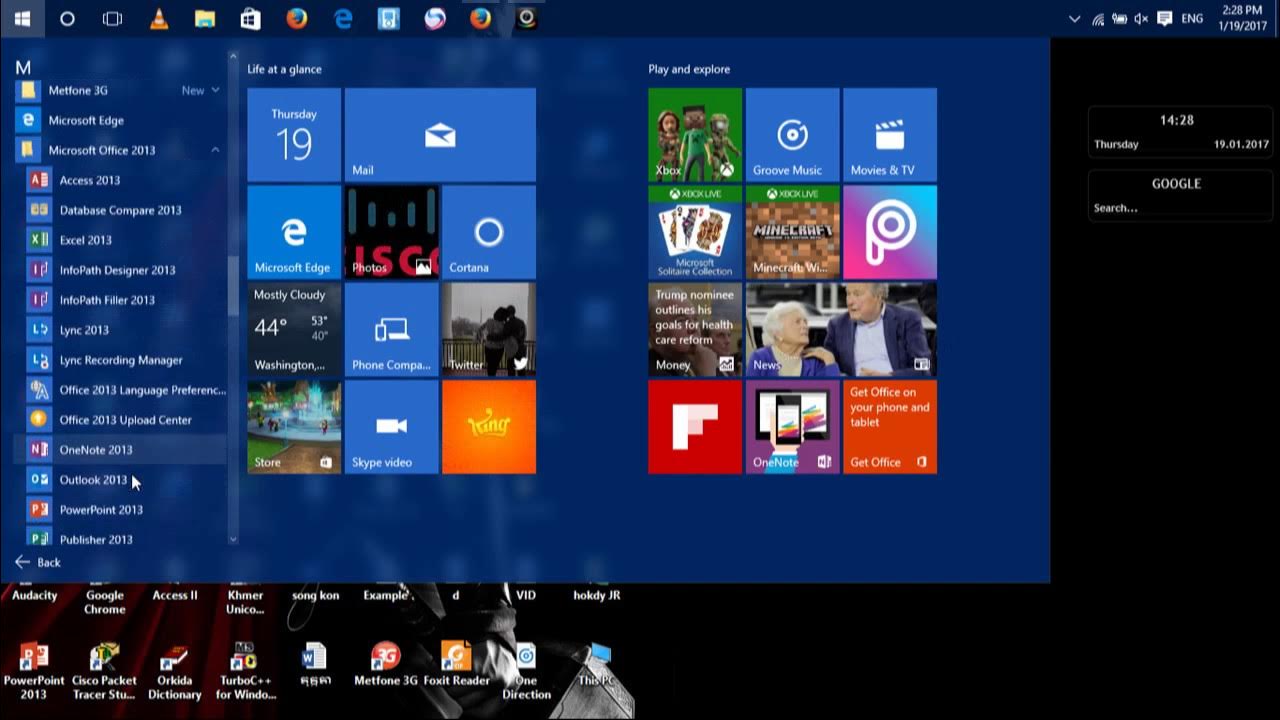Open Access 2013 from the app list
This screenshot has height=720, width=1280.
(120, 180)
